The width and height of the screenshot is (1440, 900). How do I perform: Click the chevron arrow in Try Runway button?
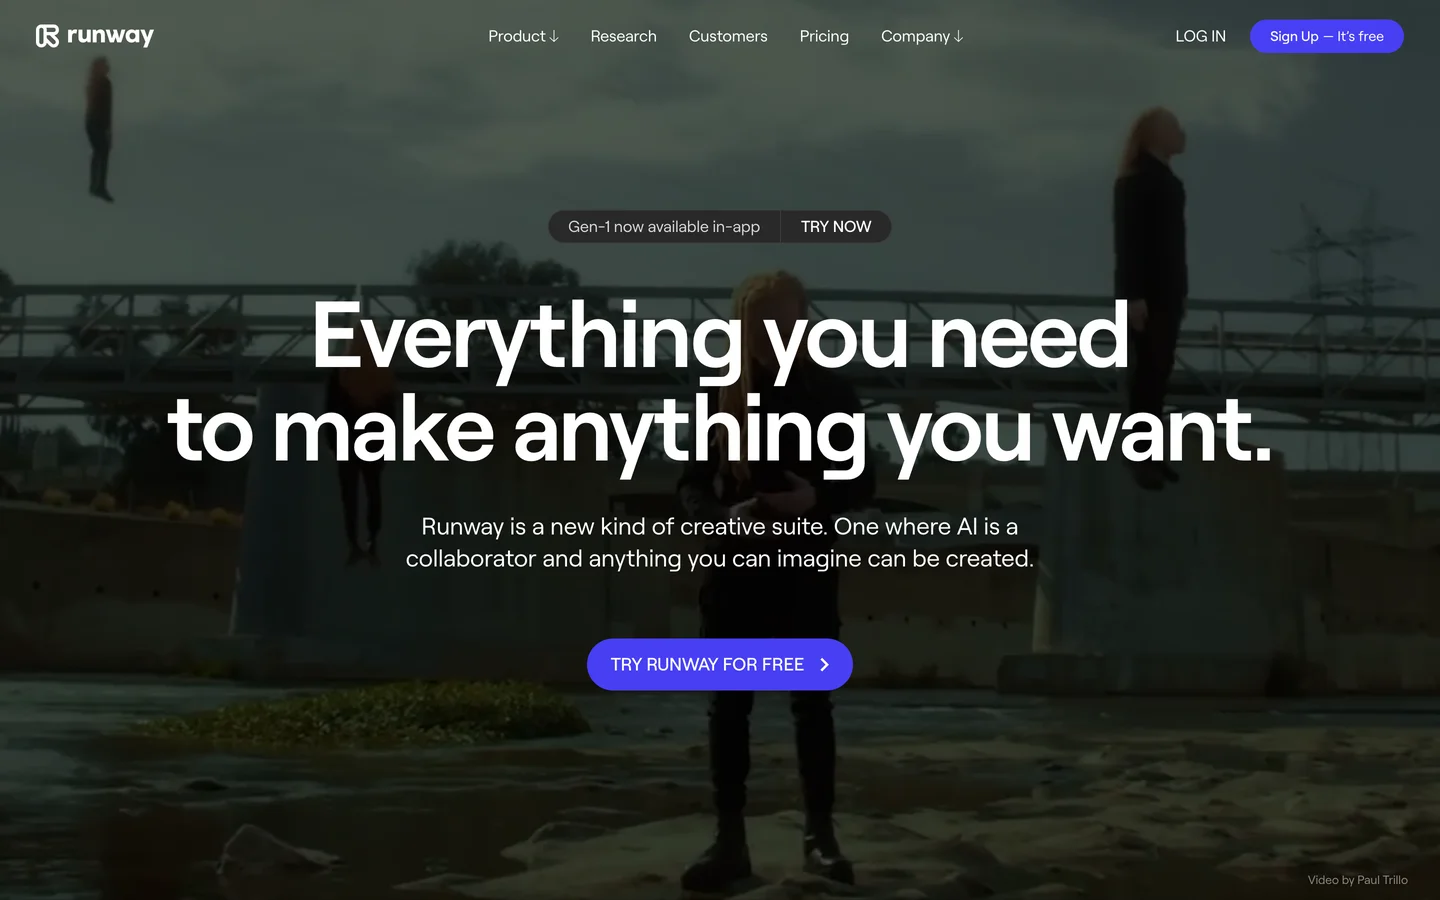tap(824, 664)
